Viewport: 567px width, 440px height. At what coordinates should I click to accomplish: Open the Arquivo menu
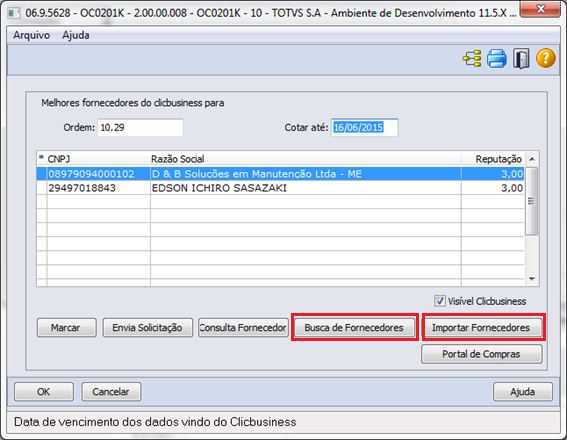coord(31,35)
